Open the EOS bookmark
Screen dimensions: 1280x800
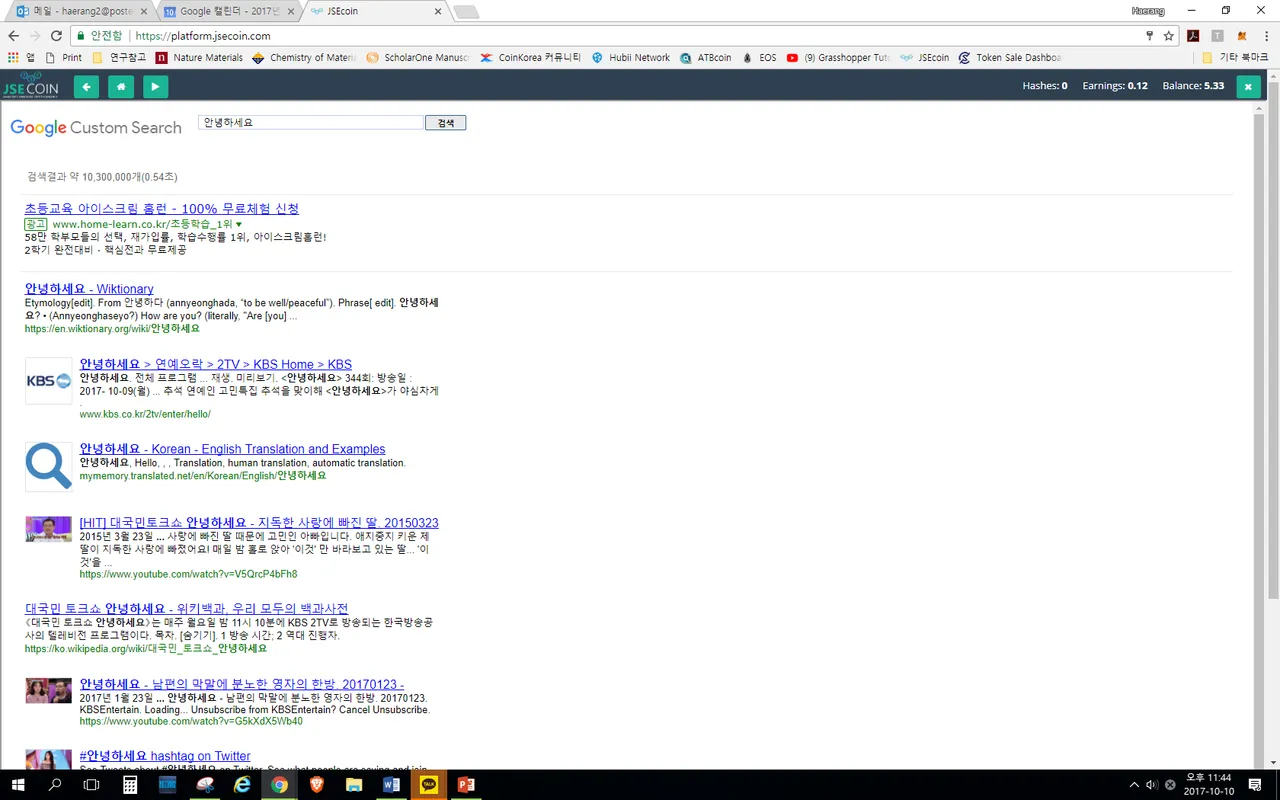759,58
